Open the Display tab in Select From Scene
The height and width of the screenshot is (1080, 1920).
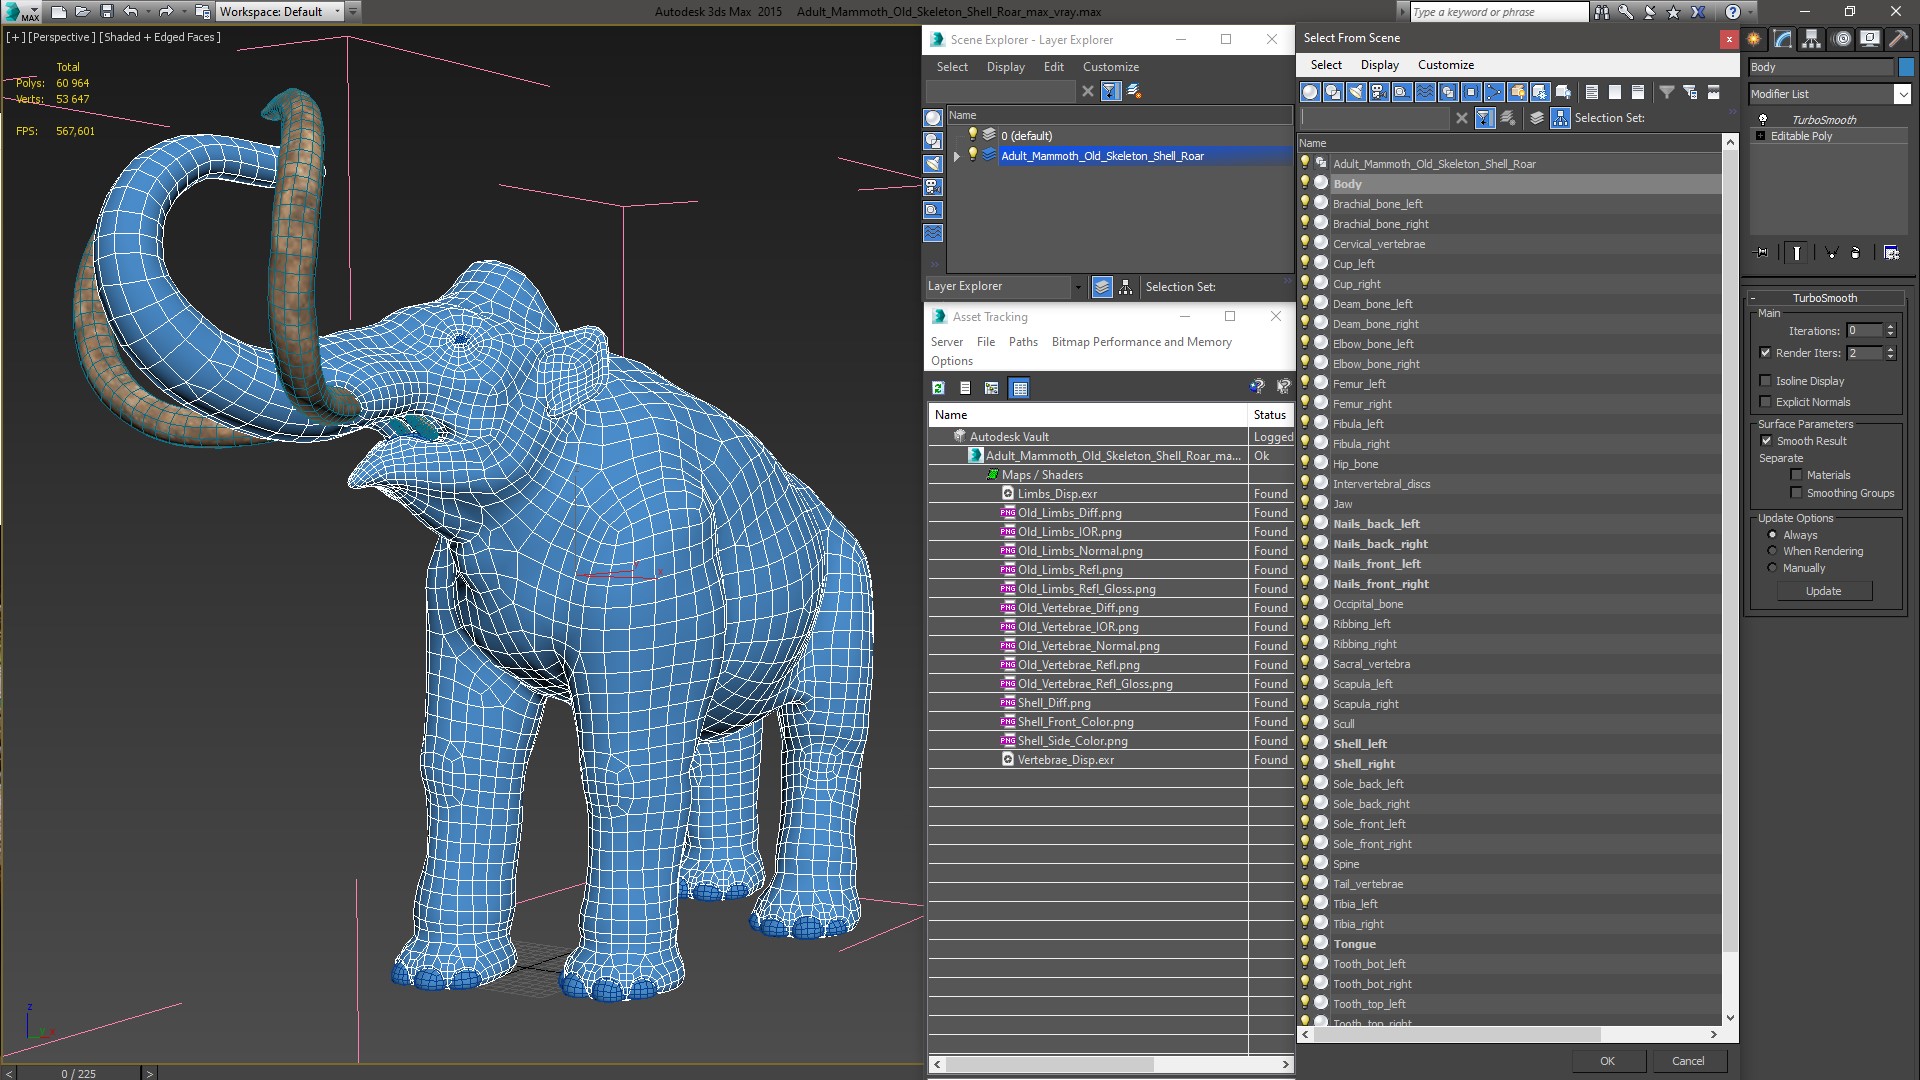coord(1378,65)
